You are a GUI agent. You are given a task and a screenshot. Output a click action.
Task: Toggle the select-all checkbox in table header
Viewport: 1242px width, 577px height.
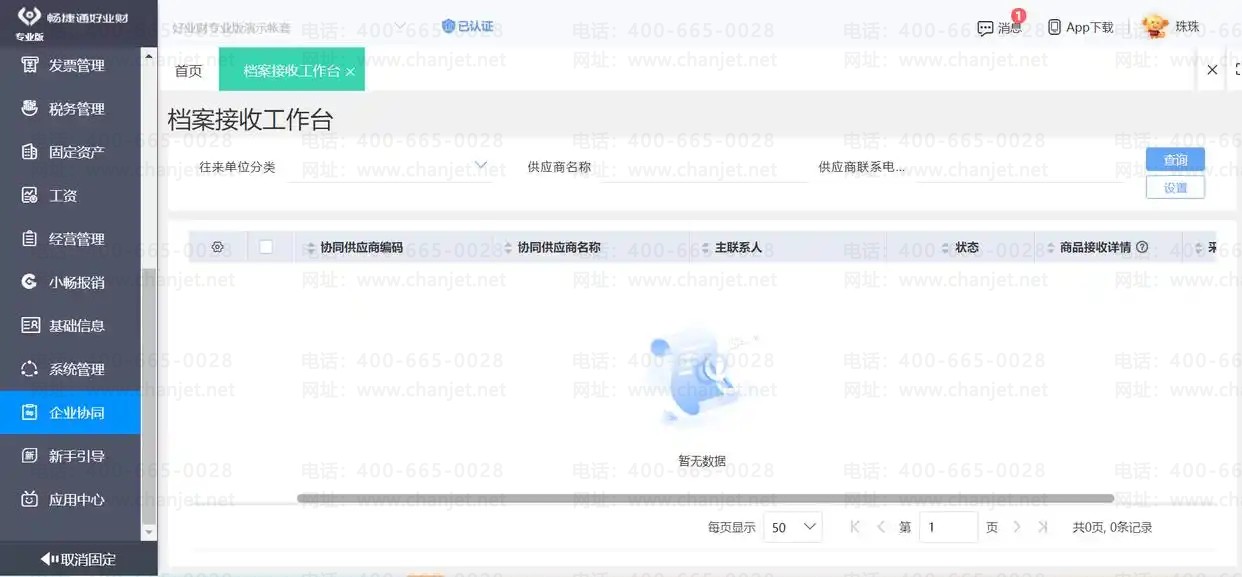266,247
